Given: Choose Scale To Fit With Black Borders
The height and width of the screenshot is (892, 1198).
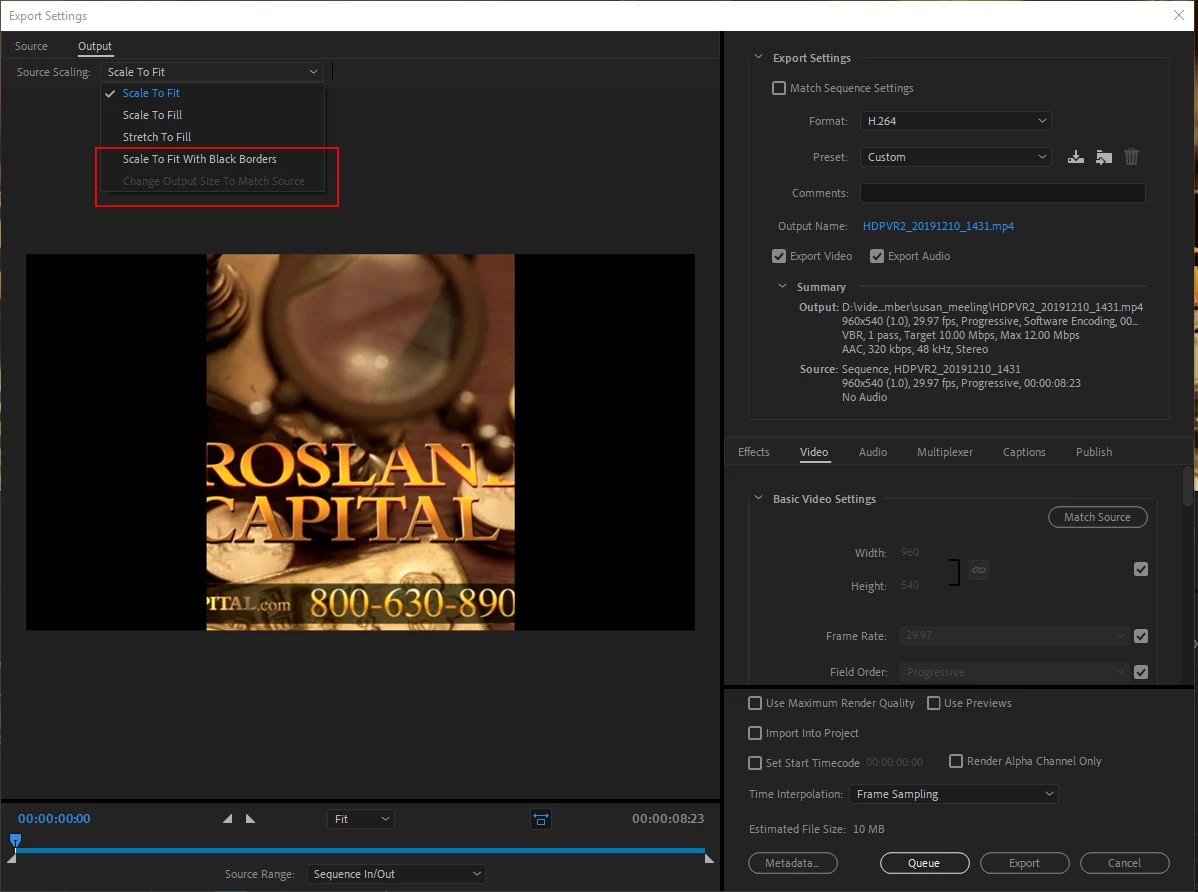Looking at the screenshot, I should [x=212, y=159].
